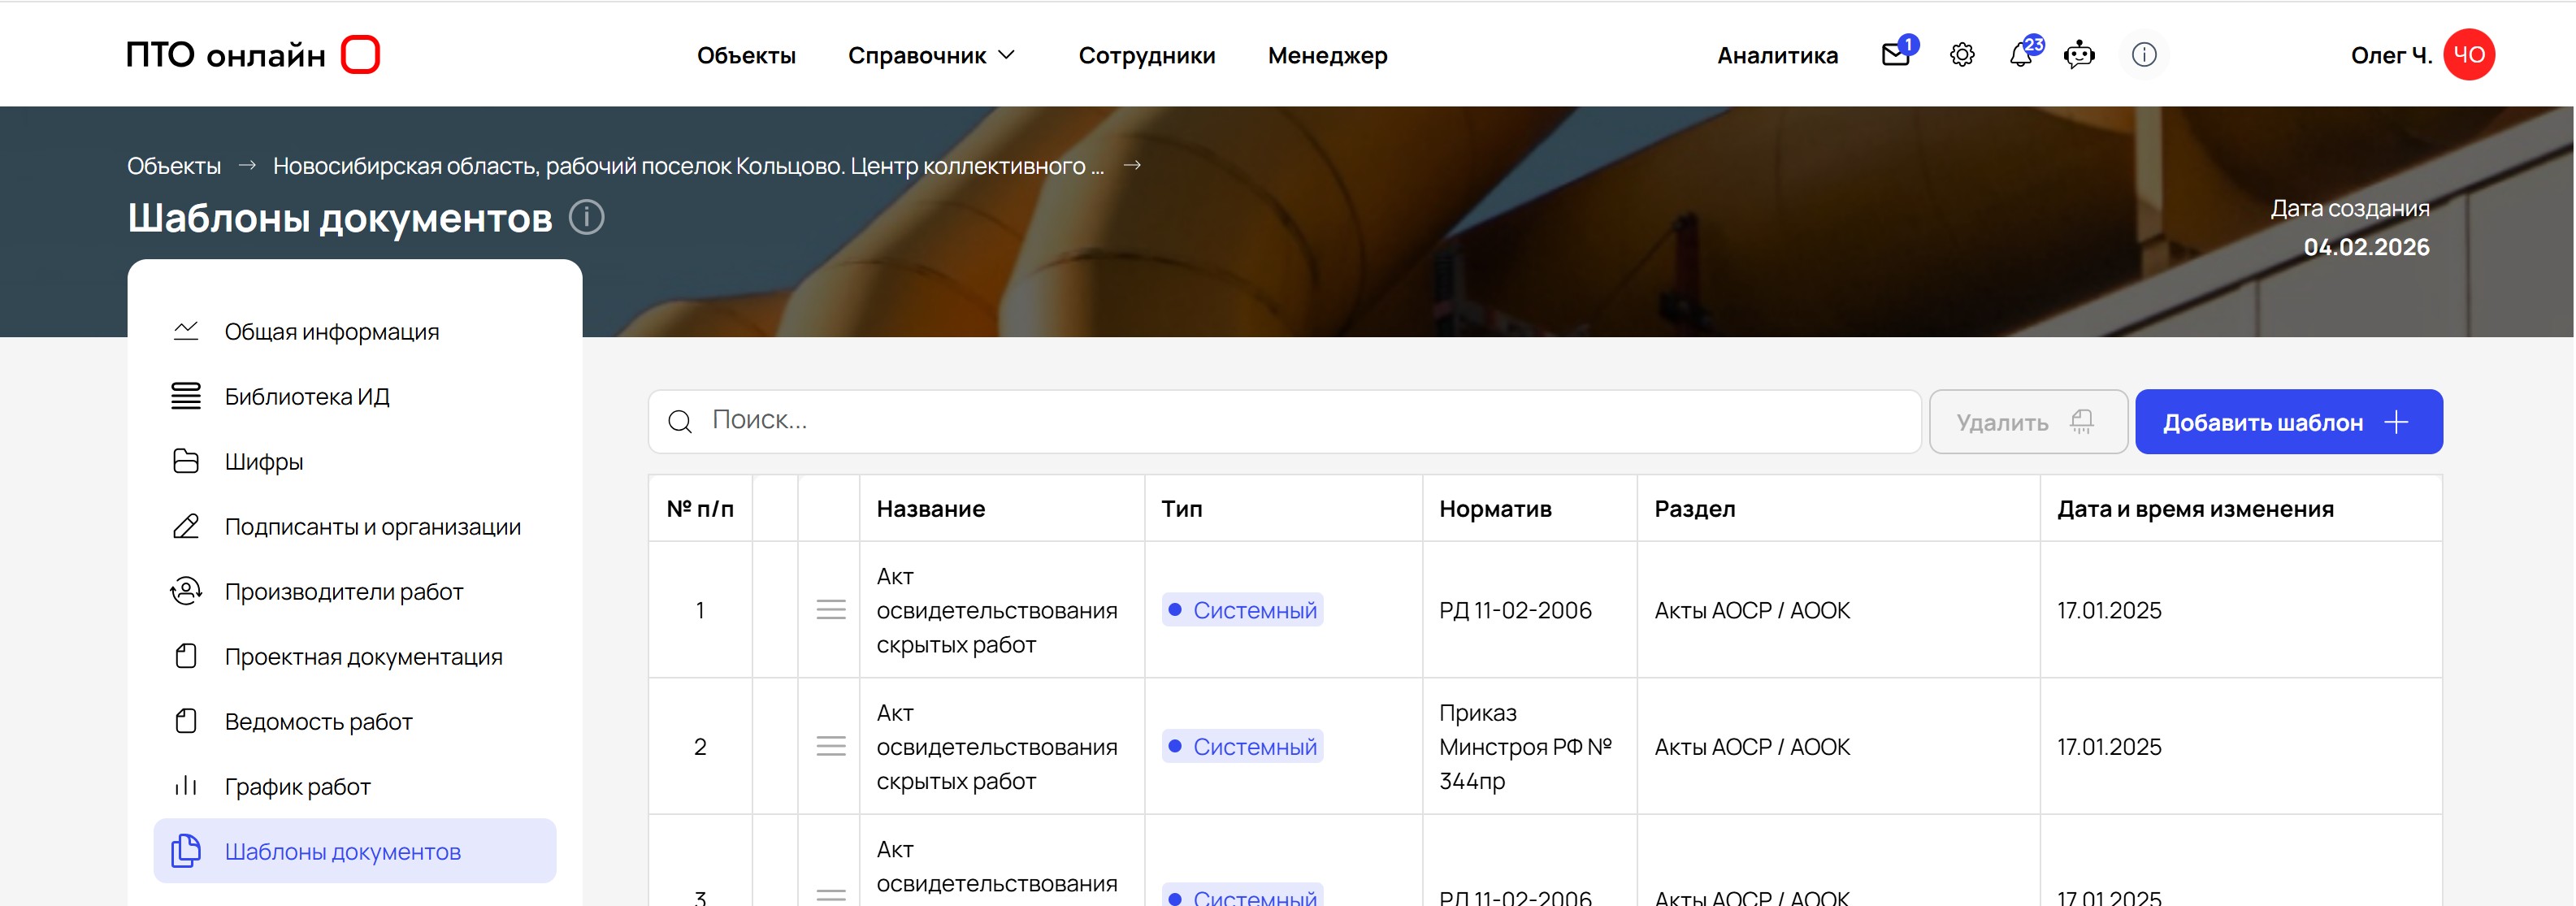Click the Ведомость работ file icon

pyautogui.click(x=186, y=721)
